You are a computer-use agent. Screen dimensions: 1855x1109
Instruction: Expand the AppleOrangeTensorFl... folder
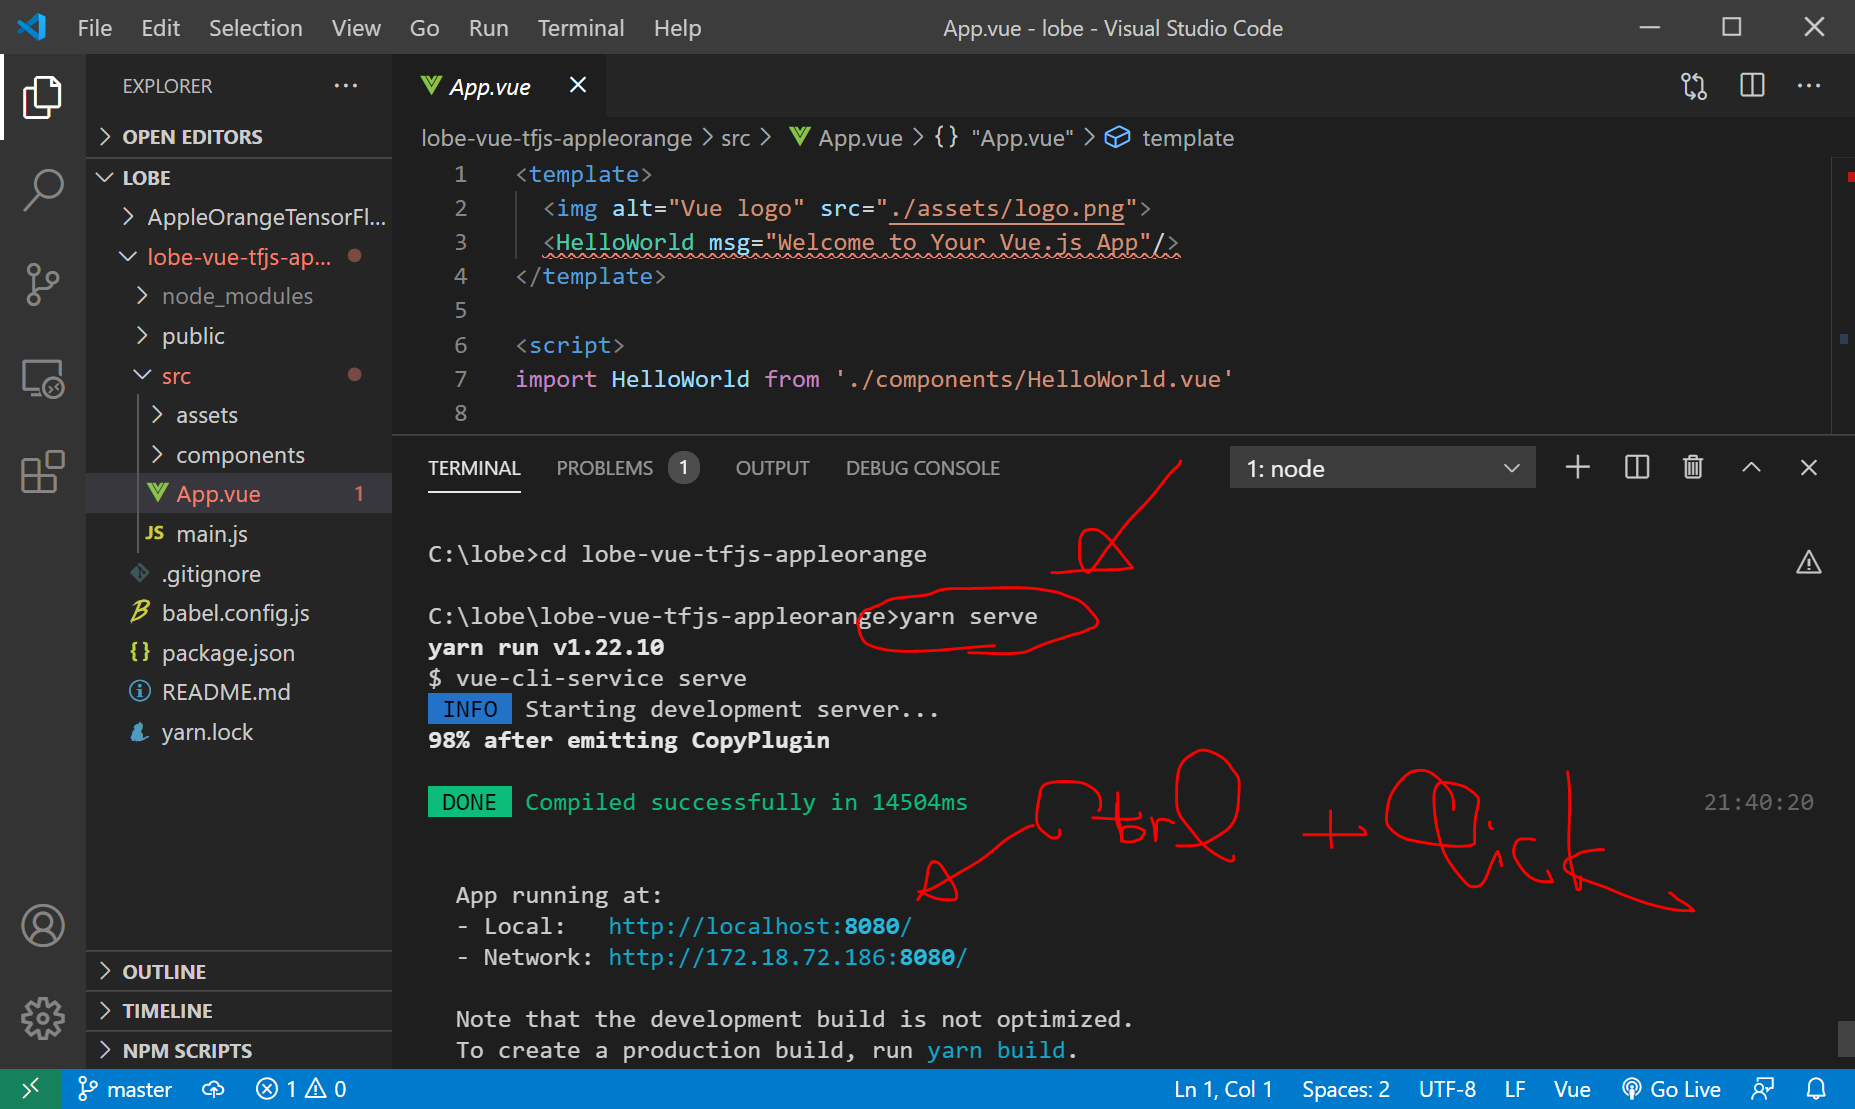click(239, 217)
